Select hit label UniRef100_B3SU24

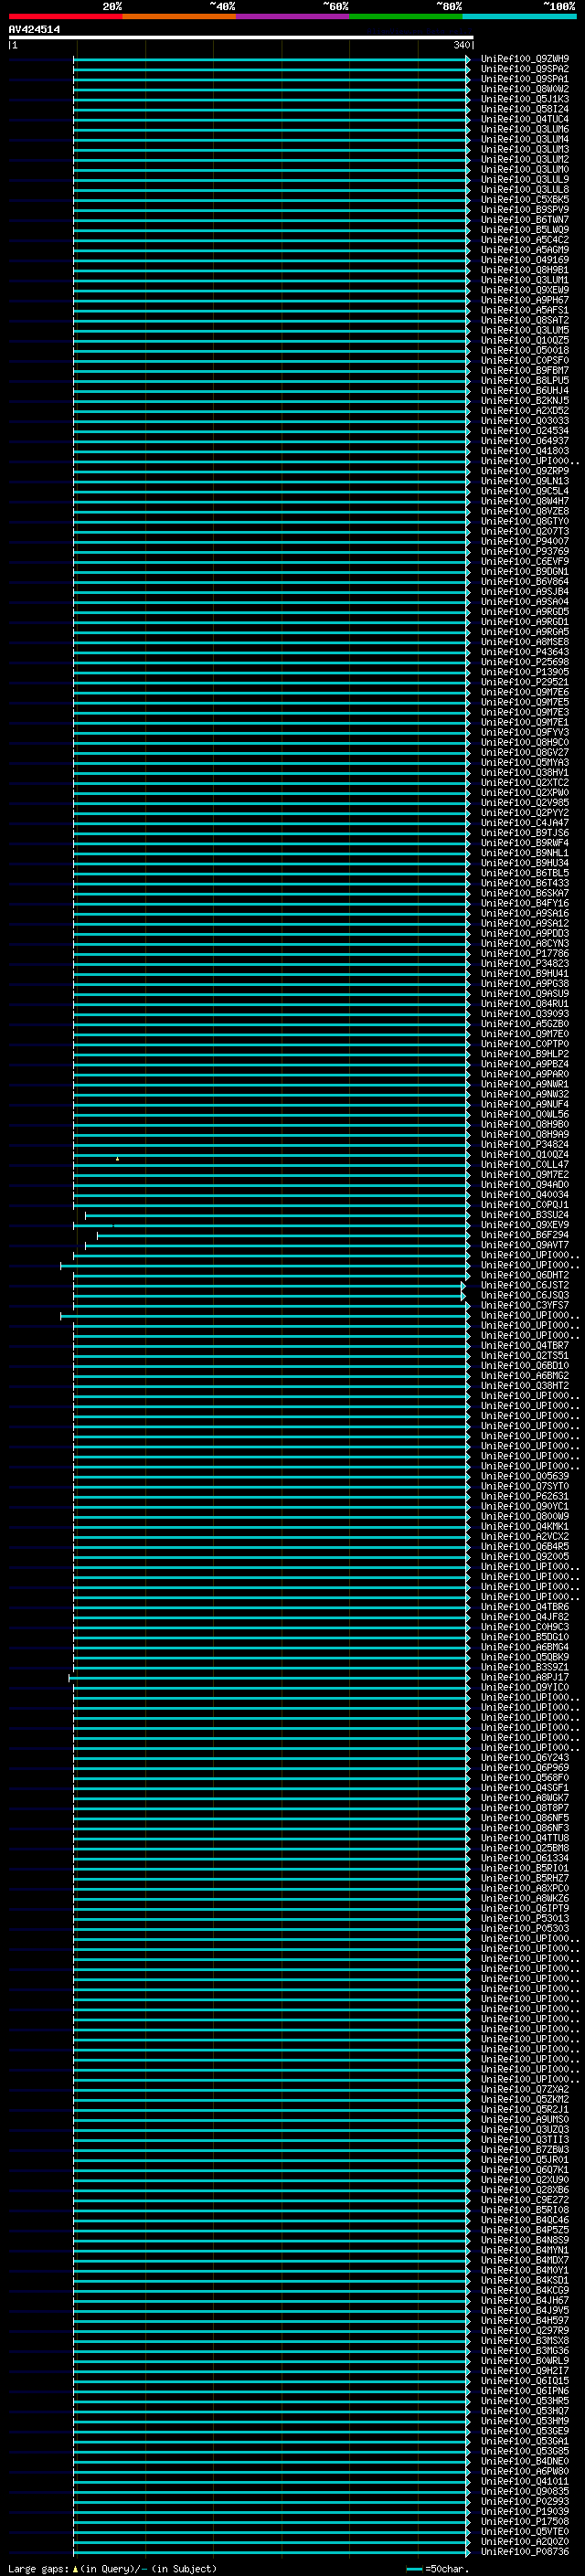click(525, 1215)
